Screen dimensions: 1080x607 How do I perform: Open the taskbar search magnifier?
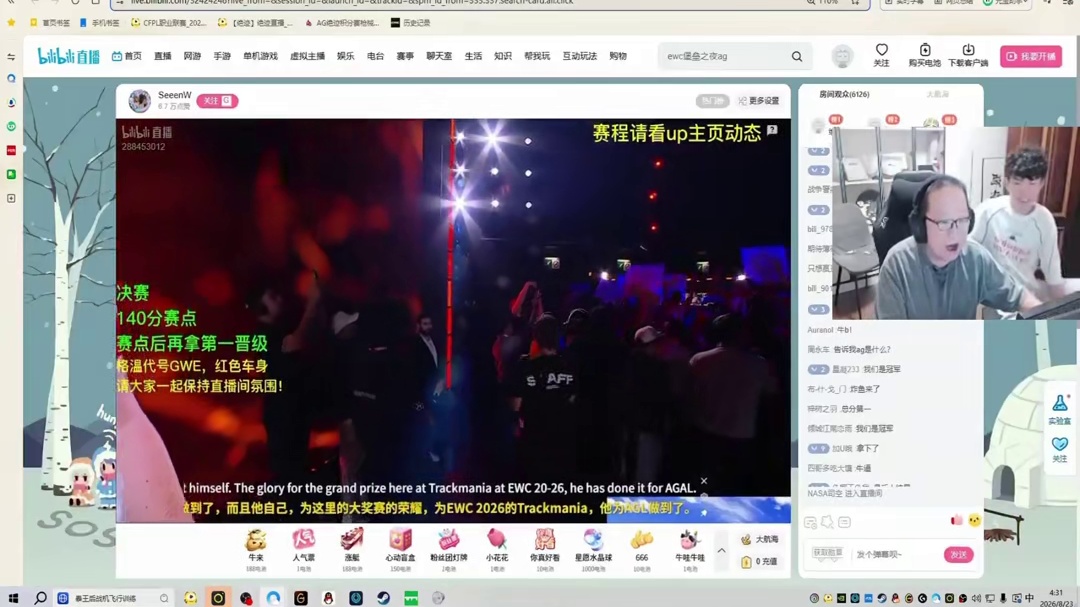point(40,598)
